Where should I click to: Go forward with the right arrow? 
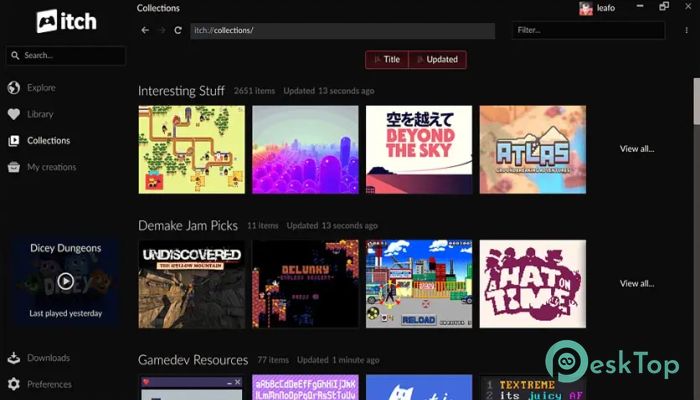[162, 30]
